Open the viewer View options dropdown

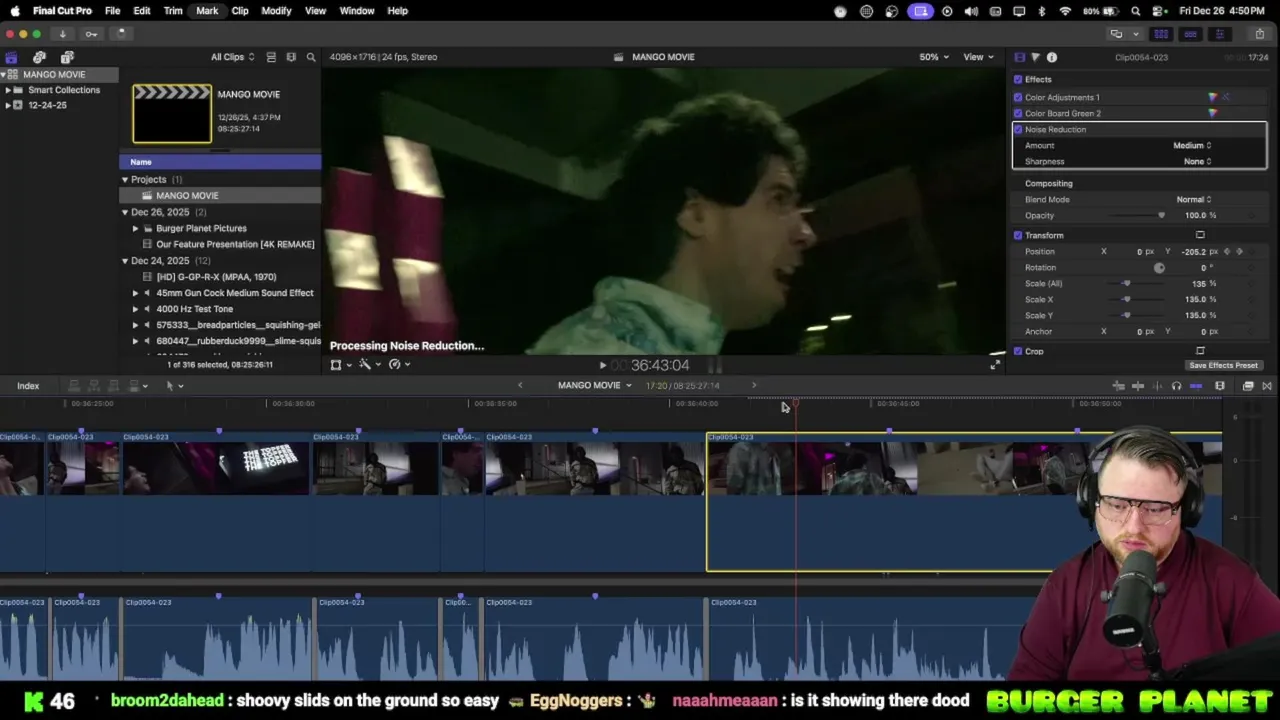977,57
